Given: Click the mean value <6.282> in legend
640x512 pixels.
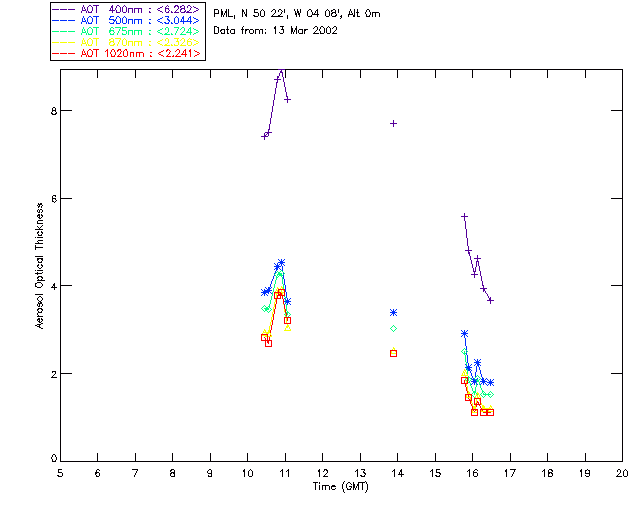Looking at the screenshot, I should coord(178,9).
